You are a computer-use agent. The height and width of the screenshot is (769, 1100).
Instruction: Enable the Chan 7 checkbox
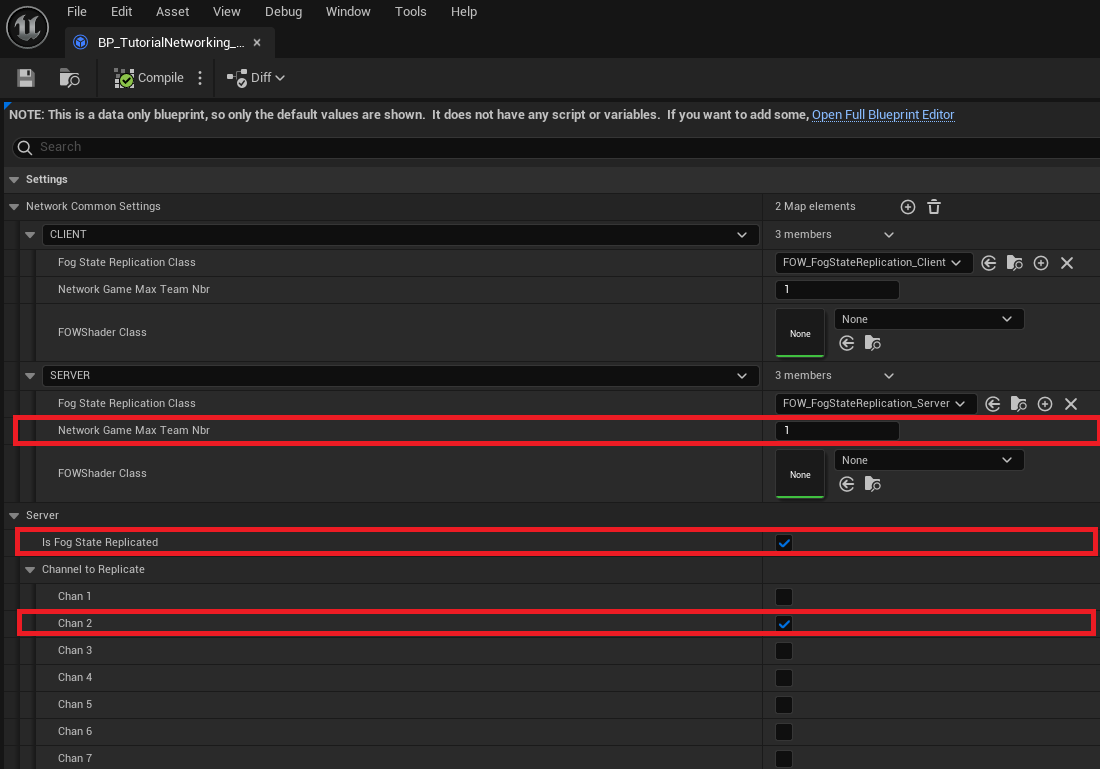tap(784, 758)
